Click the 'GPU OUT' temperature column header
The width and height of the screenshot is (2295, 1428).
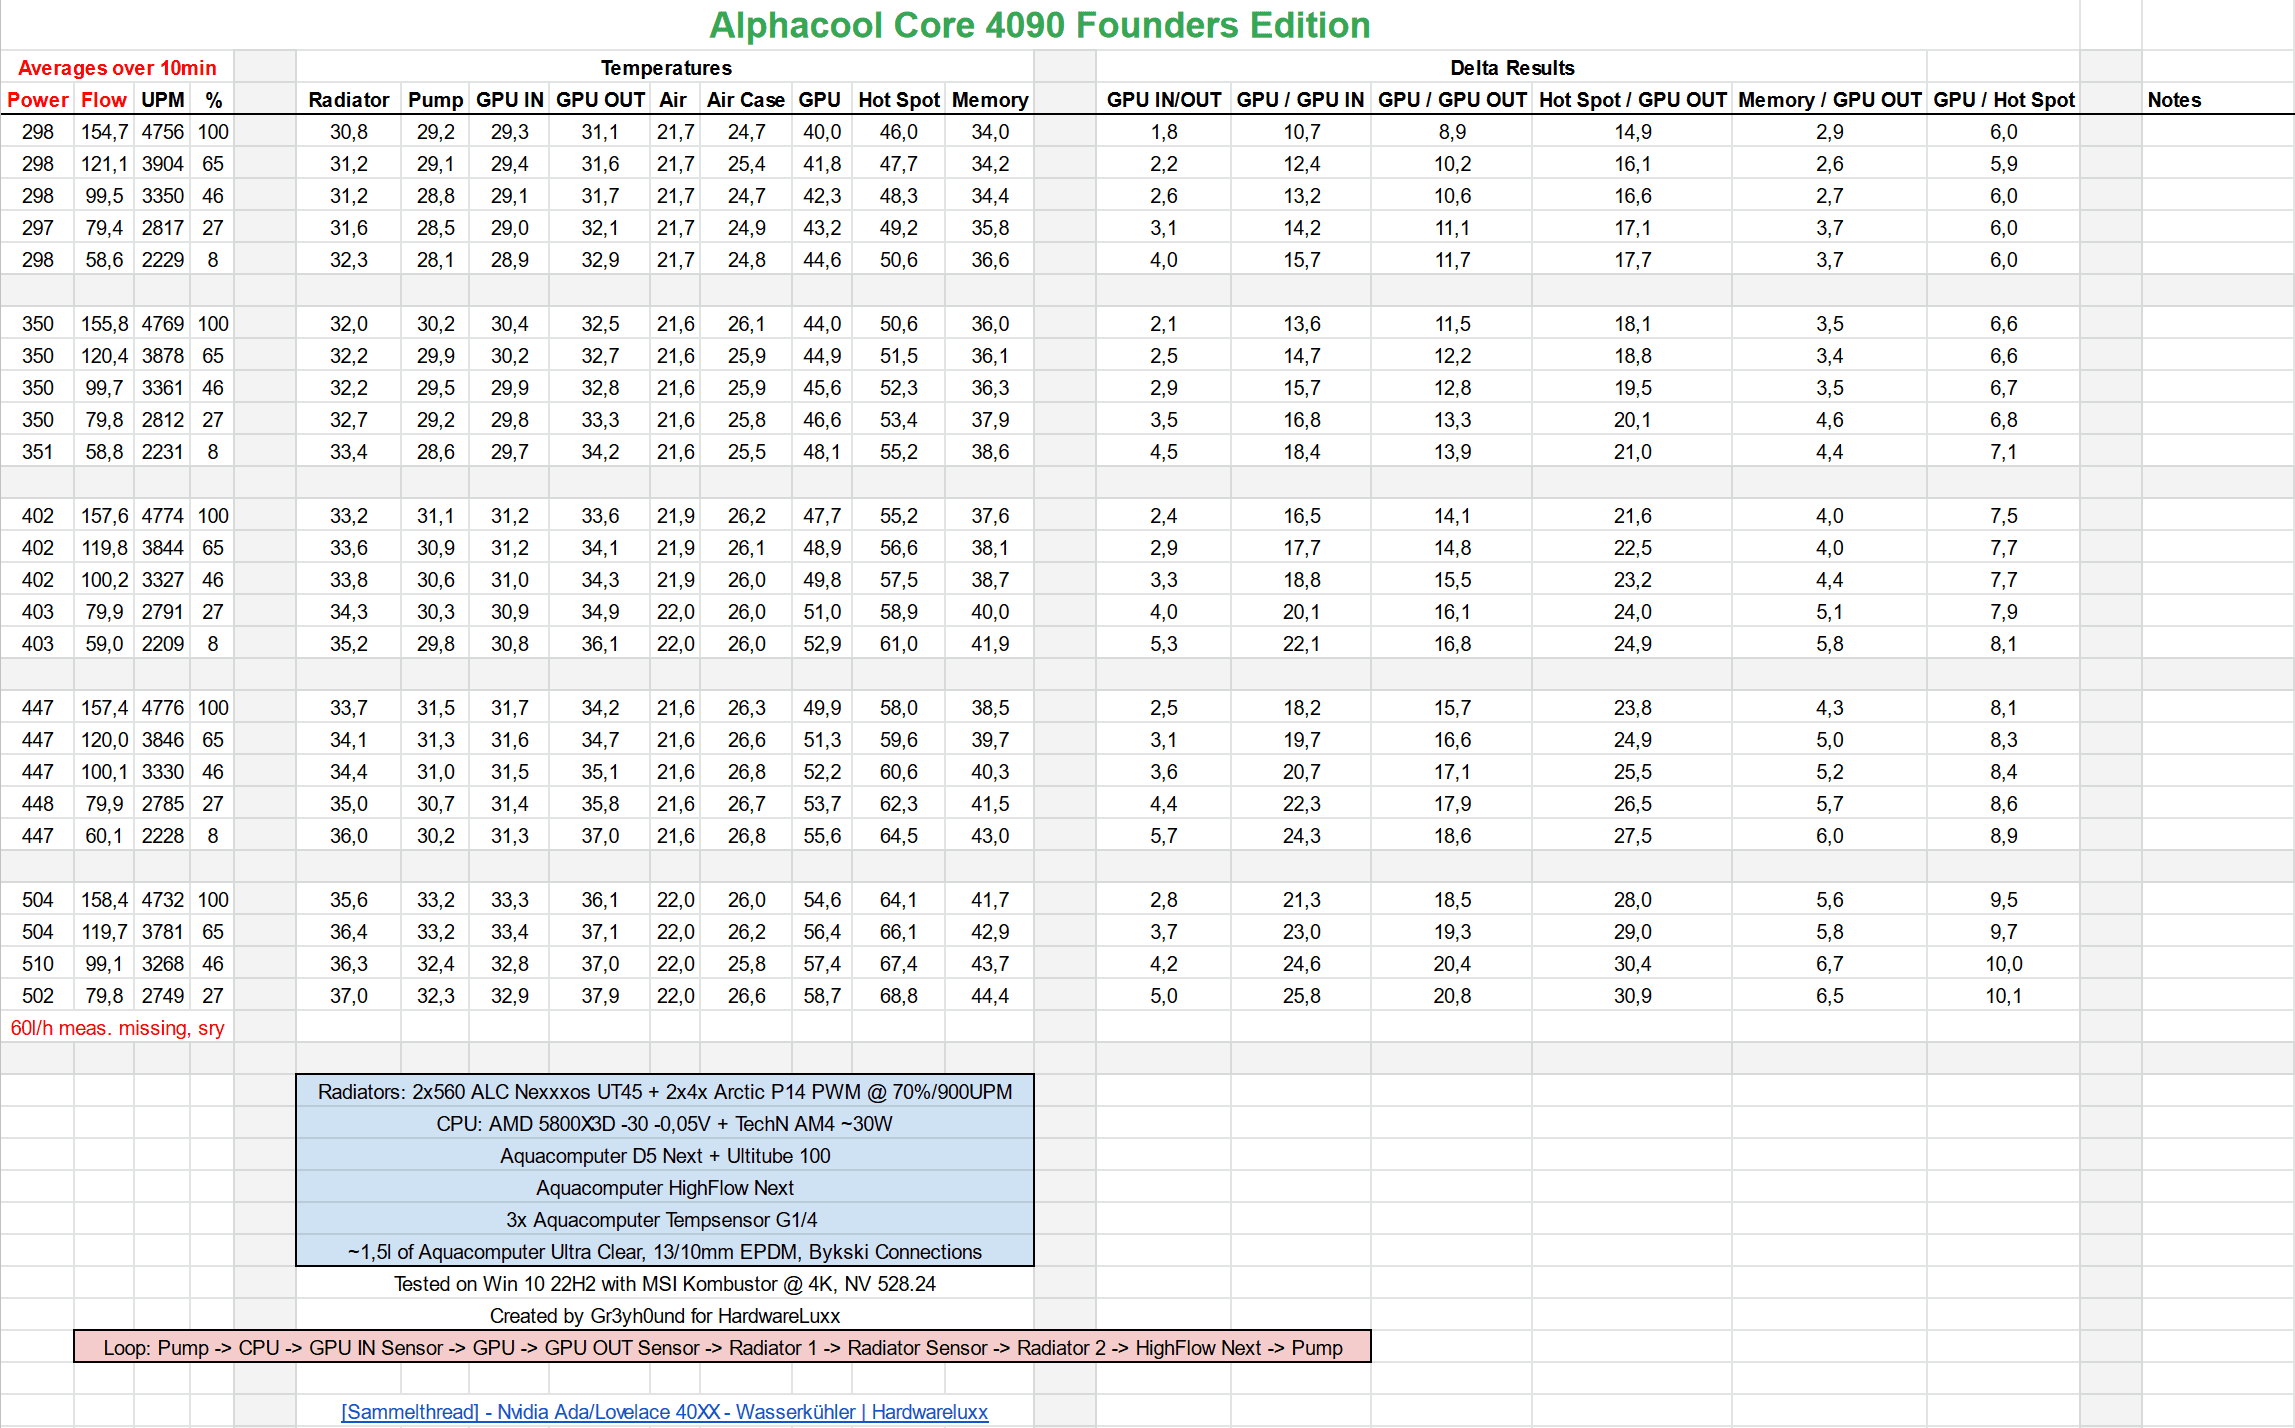(x=600, y=100)
